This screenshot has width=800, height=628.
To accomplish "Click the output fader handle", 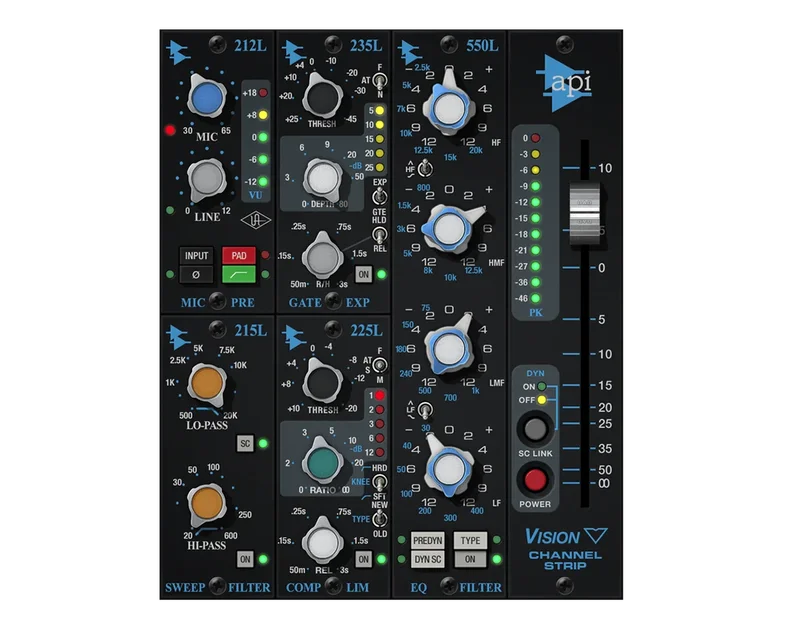I will (584, 213).
